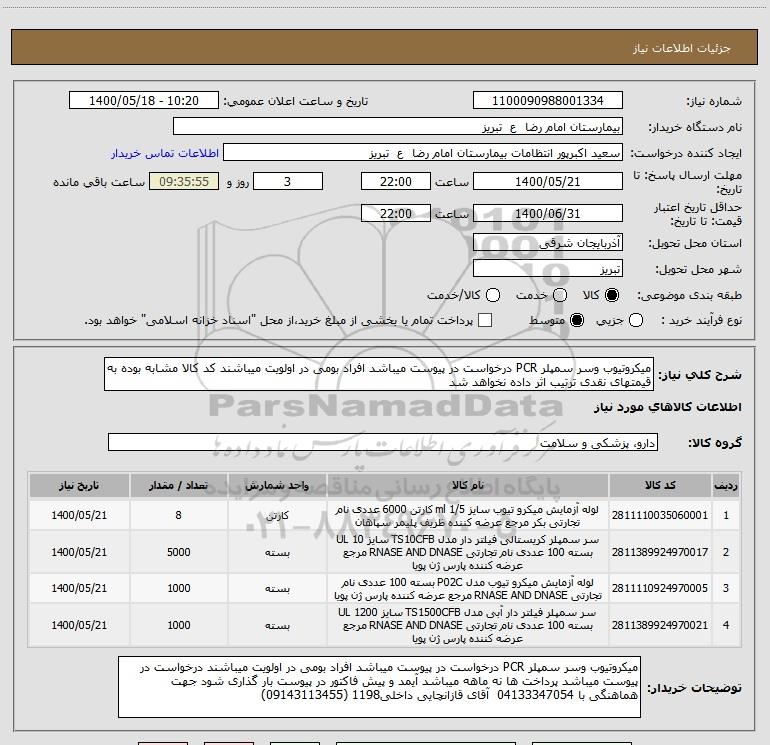
Task: Click the کد کالا column header
Action: coord(660,486)
